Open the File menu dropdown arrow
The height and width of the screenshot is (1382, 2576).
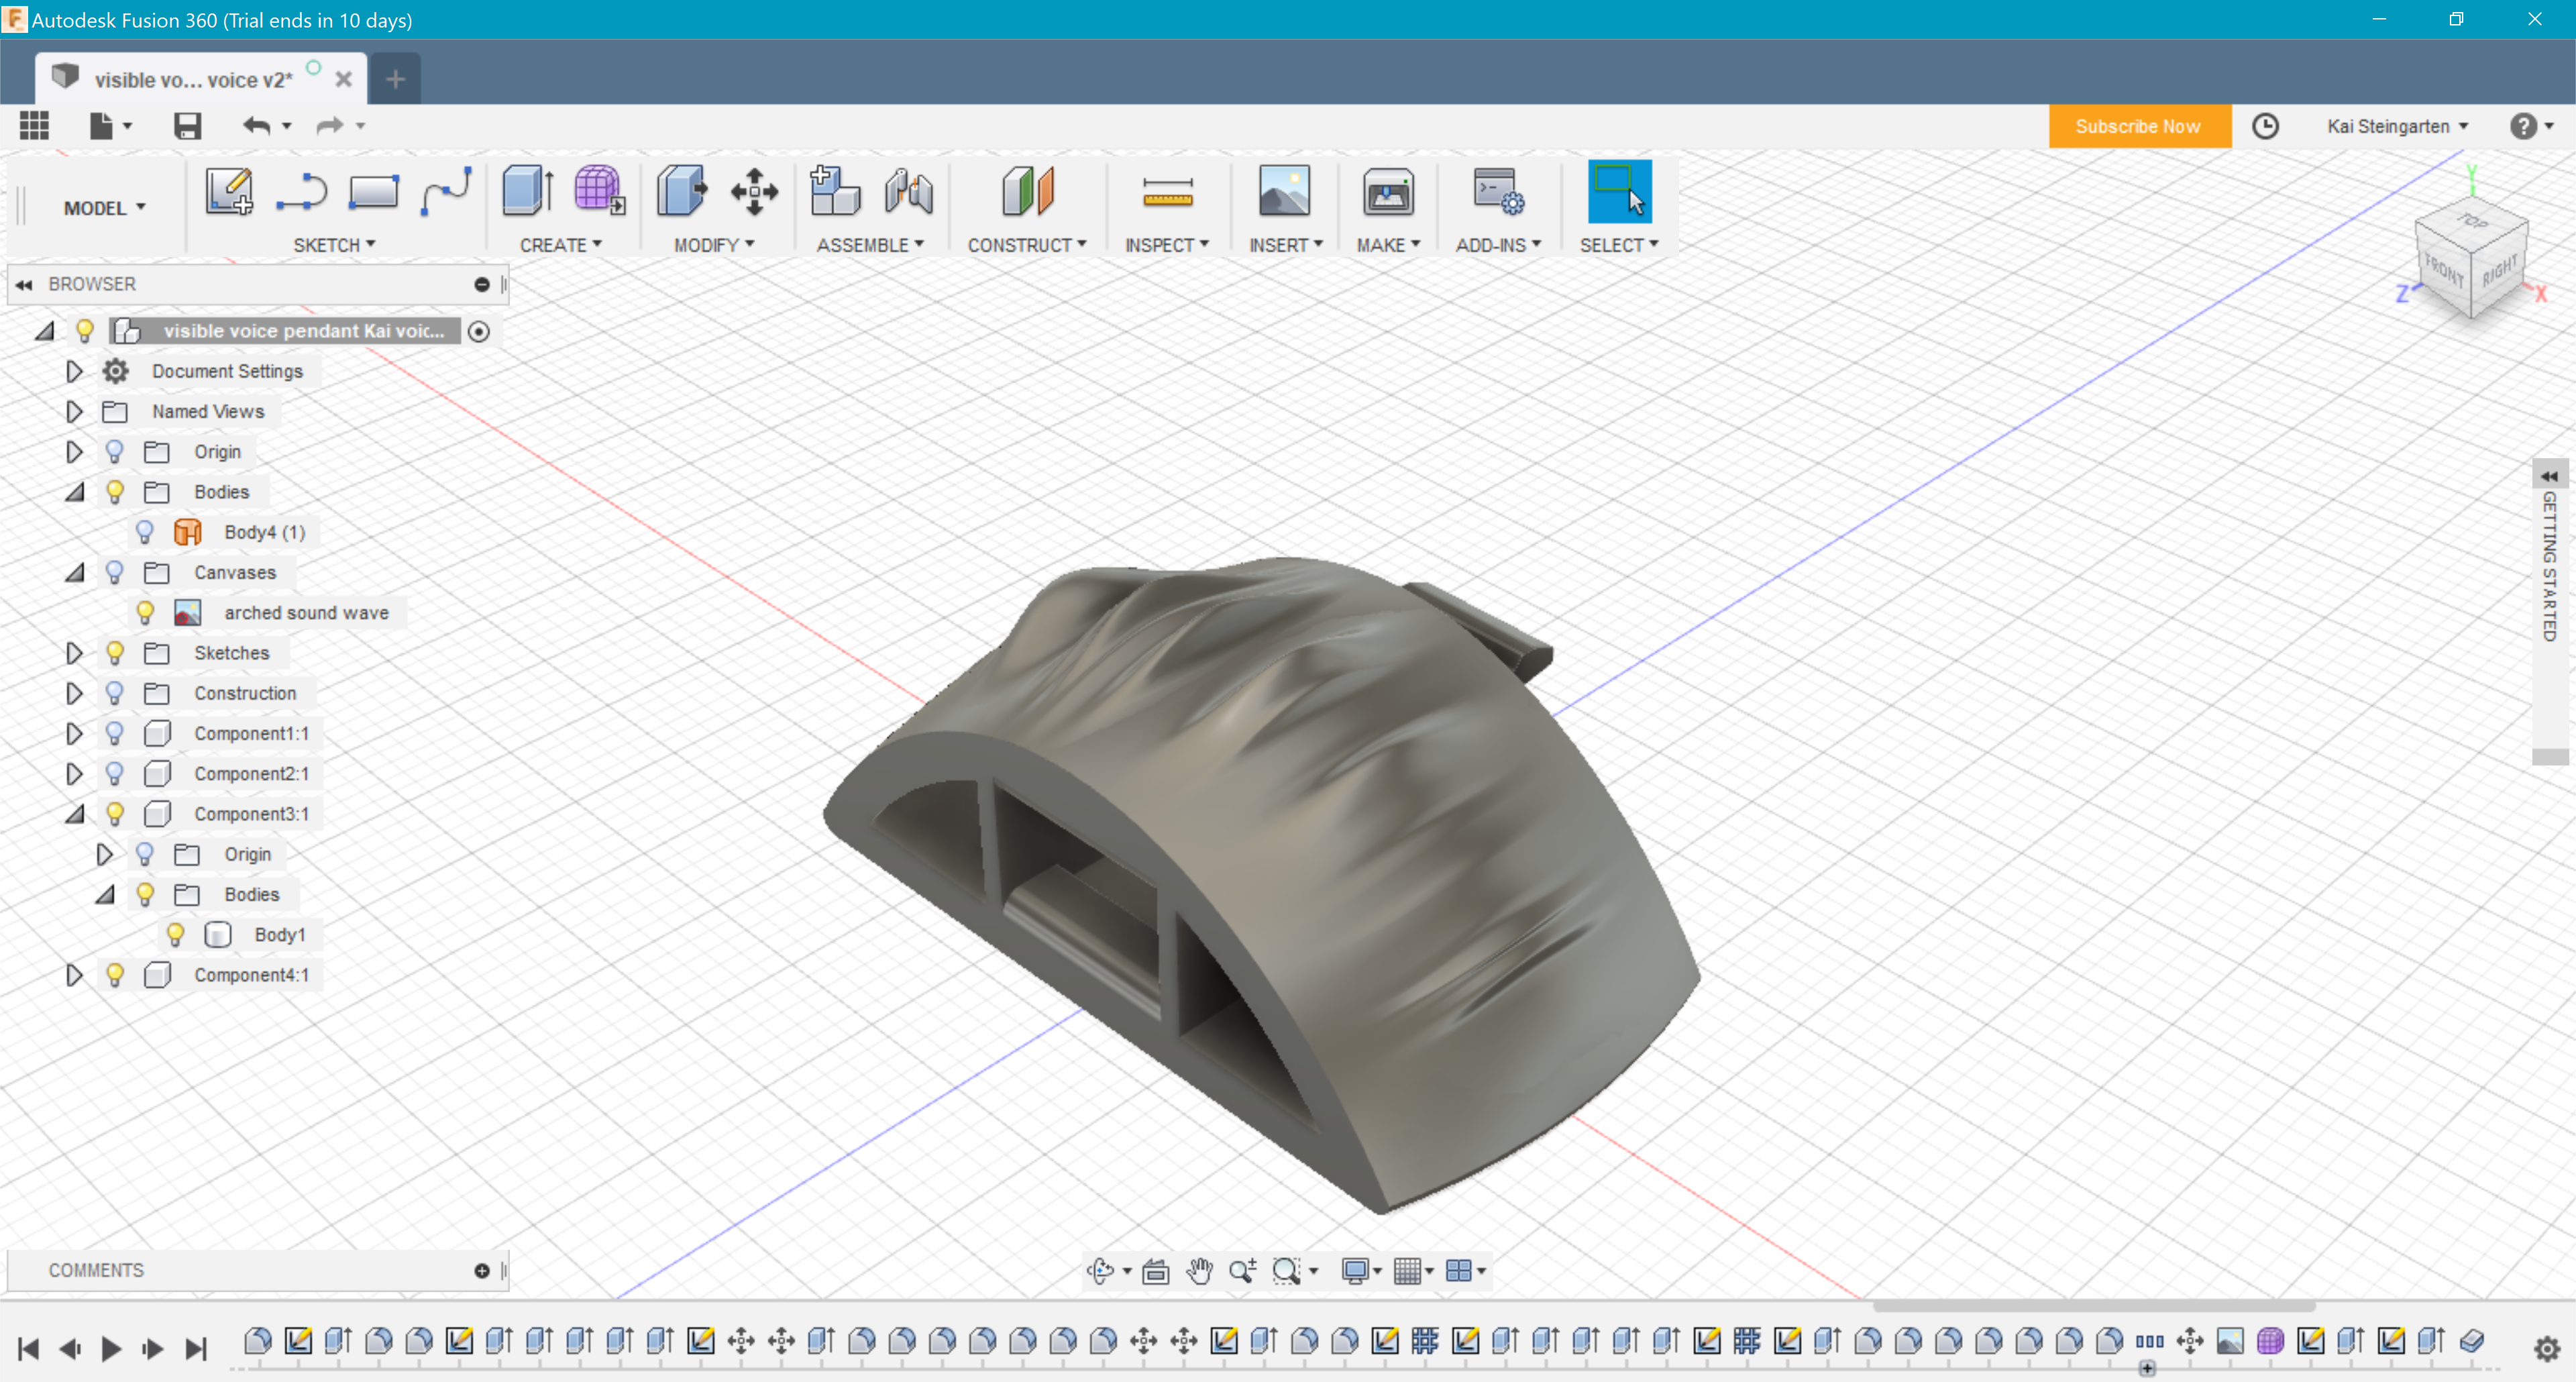click(128, 126)
